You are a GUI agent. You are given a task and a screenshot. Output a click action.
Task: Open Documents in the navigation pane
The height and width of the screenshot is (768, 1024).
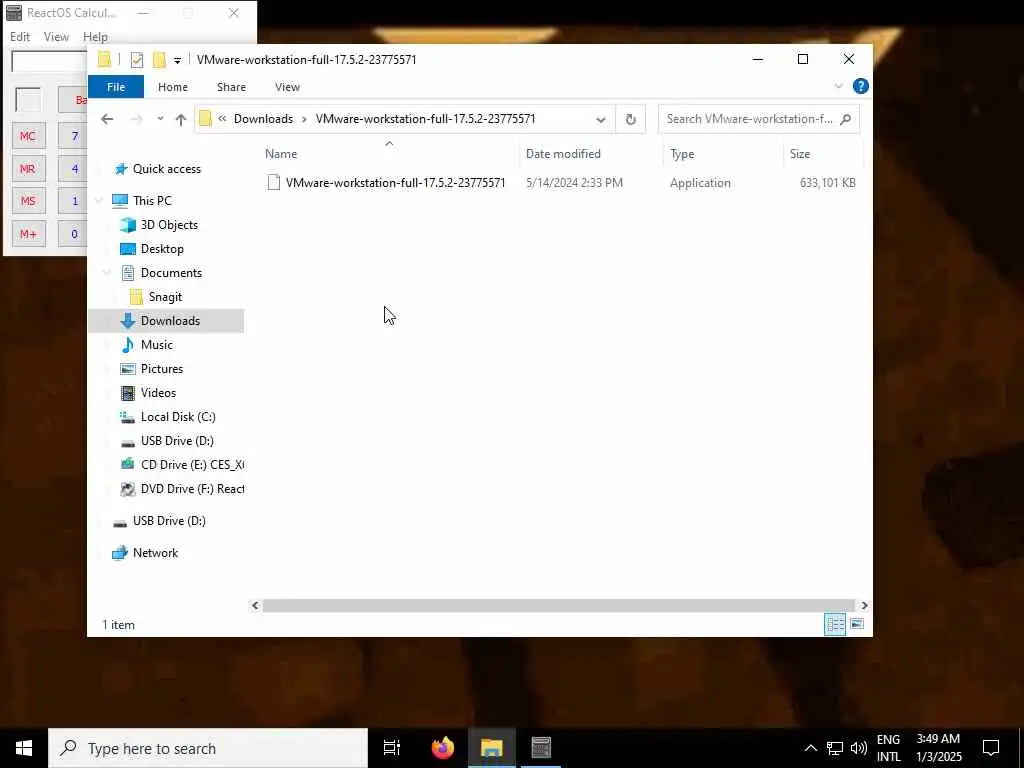point(171,273)
